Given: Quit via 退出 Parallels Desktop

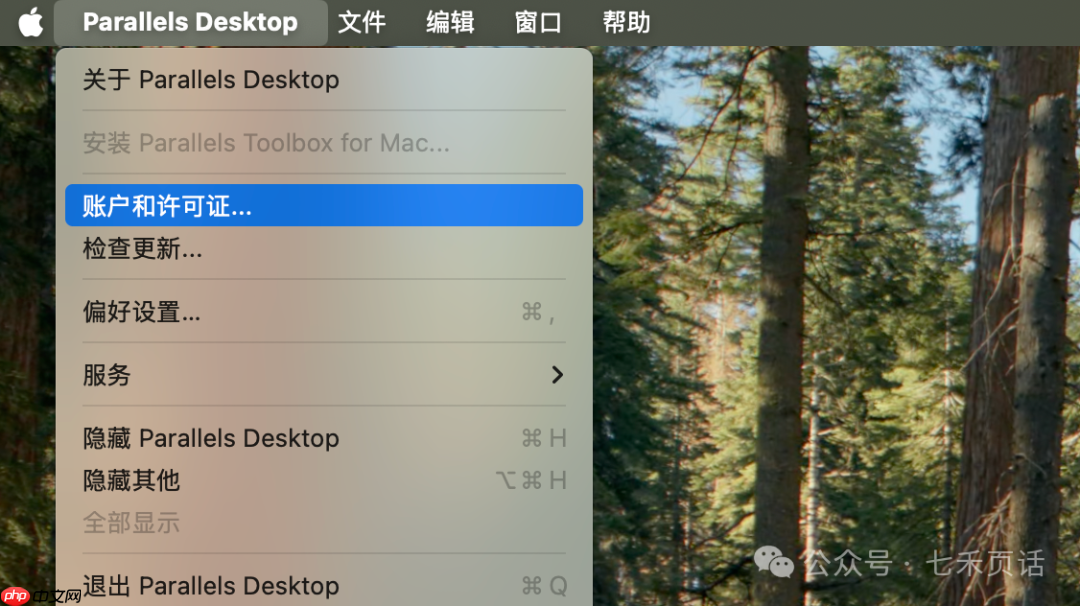Looking at the screenshot, I should [x=210, y=585].
